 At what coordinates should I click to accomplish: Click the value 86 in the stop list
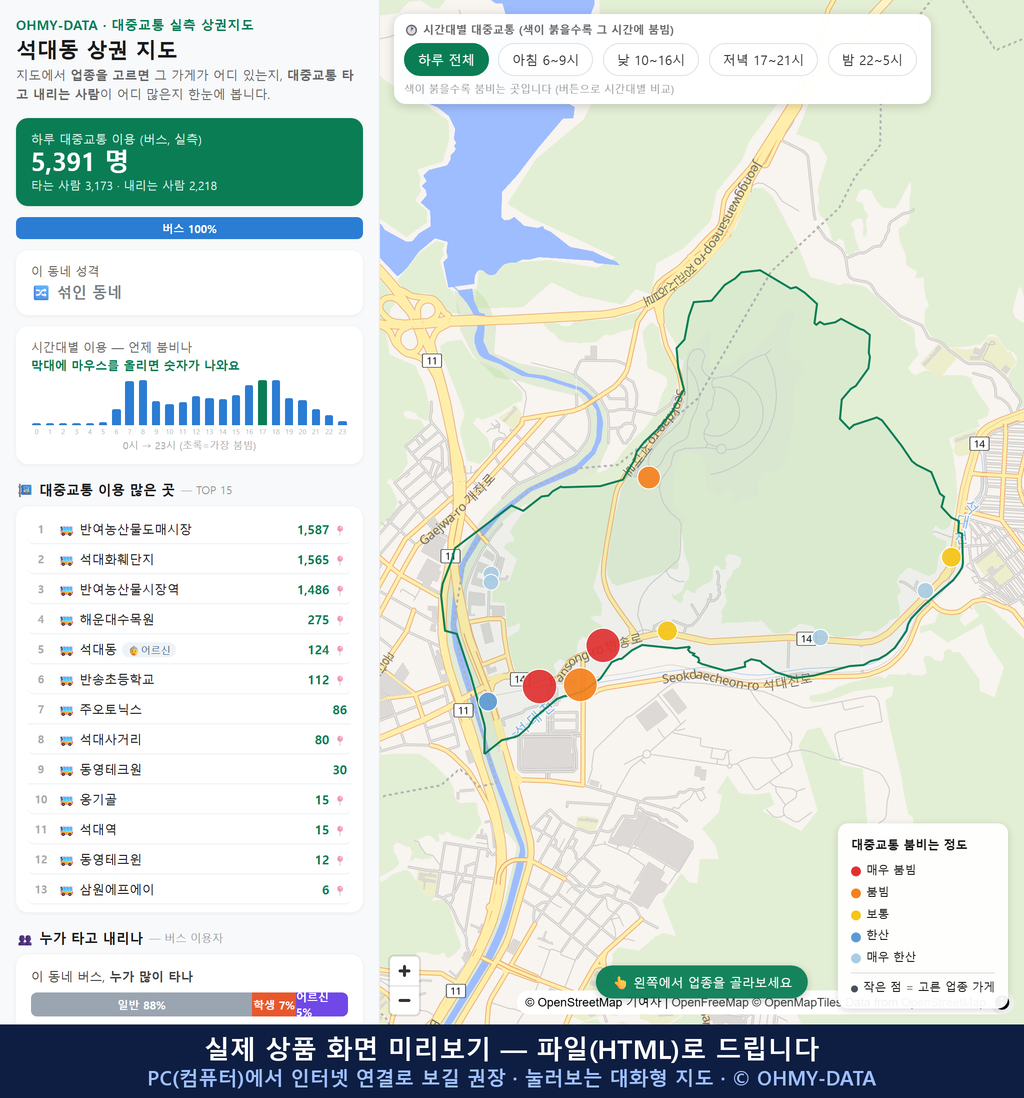click(x=340, y=710)
